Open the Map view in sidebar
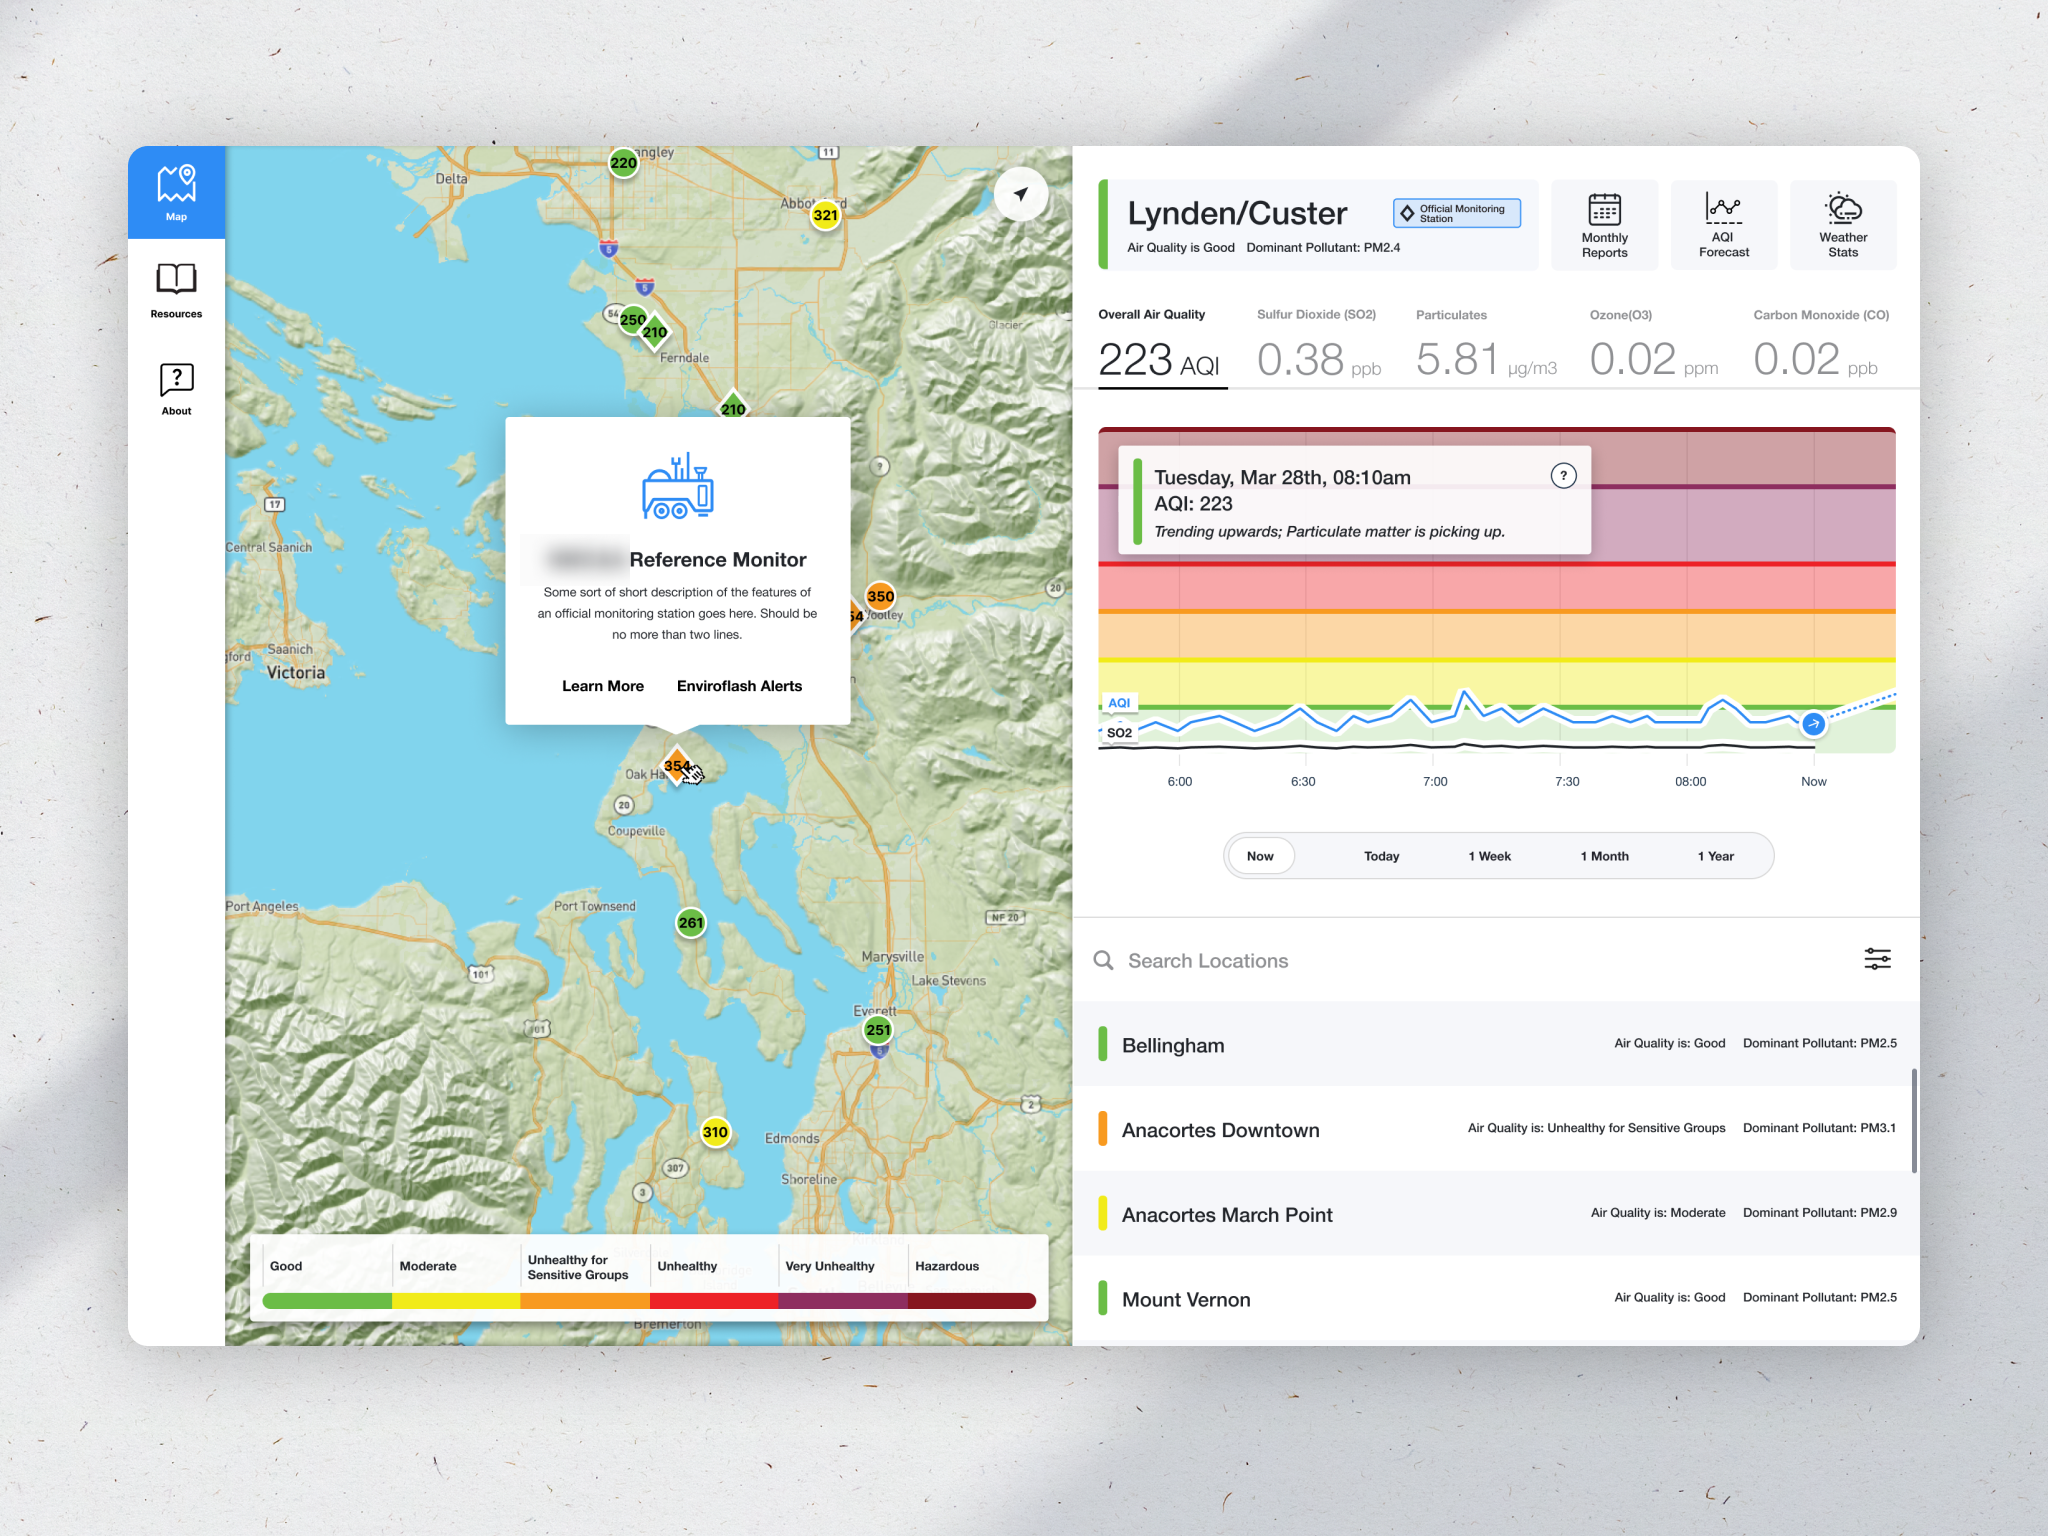2048x1536 pixels. pyautogui.click(x=176, y=193)
